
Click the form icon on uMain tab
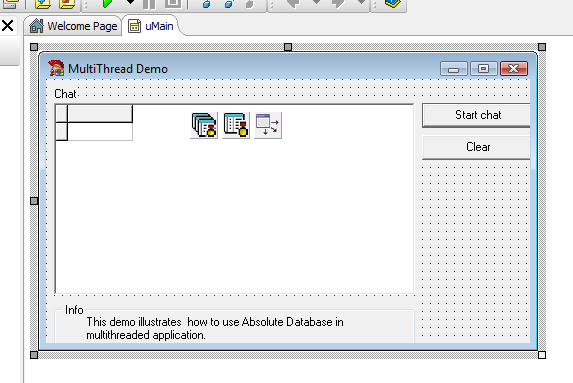coord(134,26)
